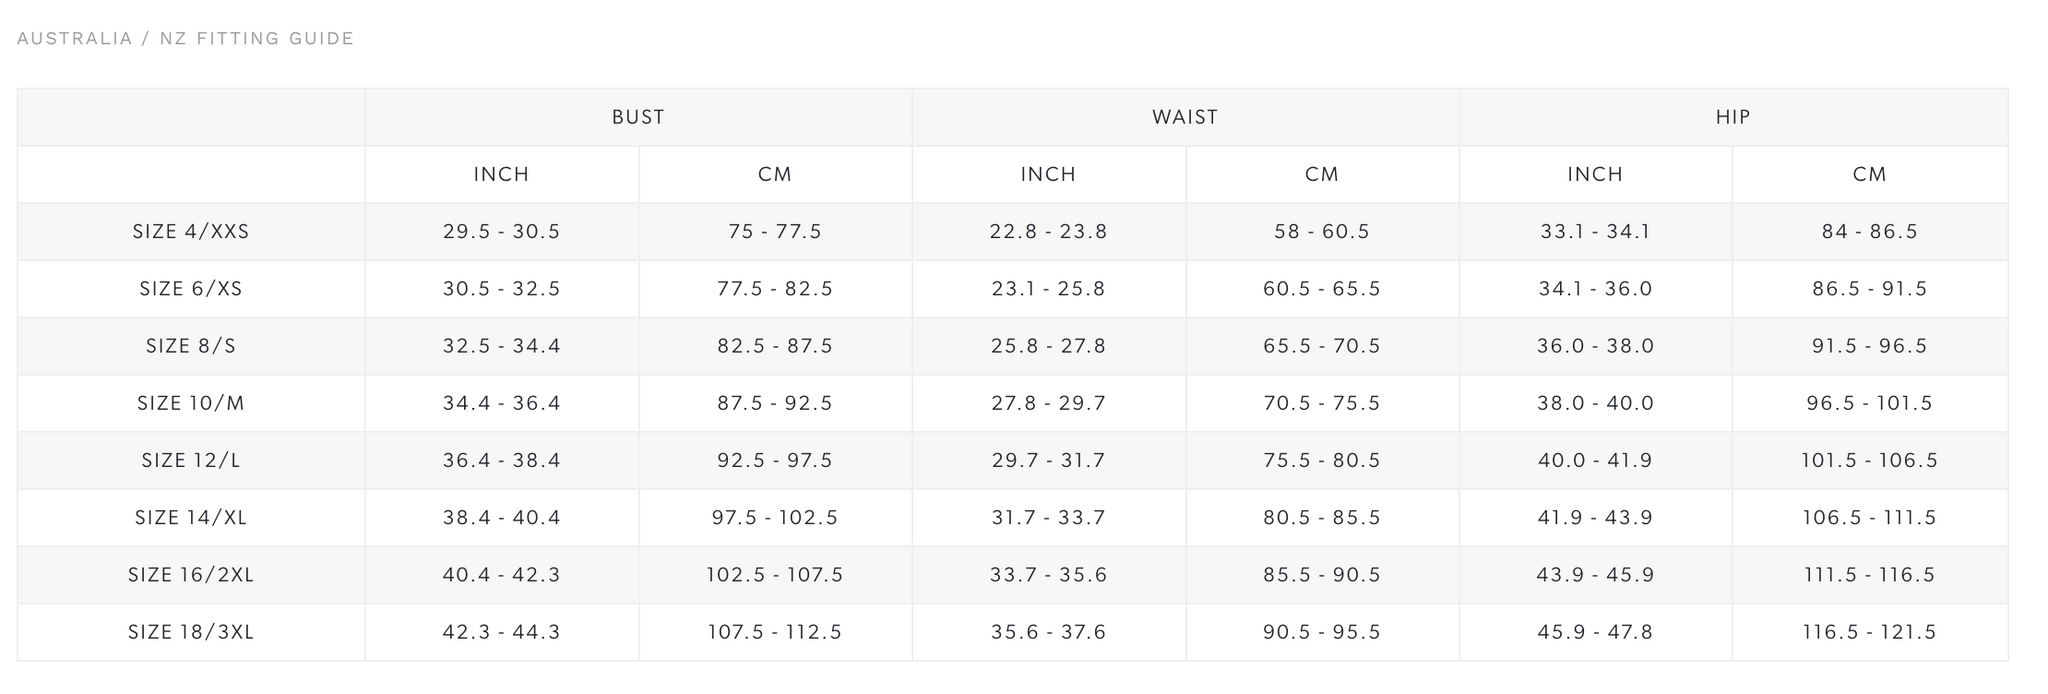Image resolution: width=2048 pixels, height=694 pixels.
Task: Select the HIP column header
Action: 1733,117
